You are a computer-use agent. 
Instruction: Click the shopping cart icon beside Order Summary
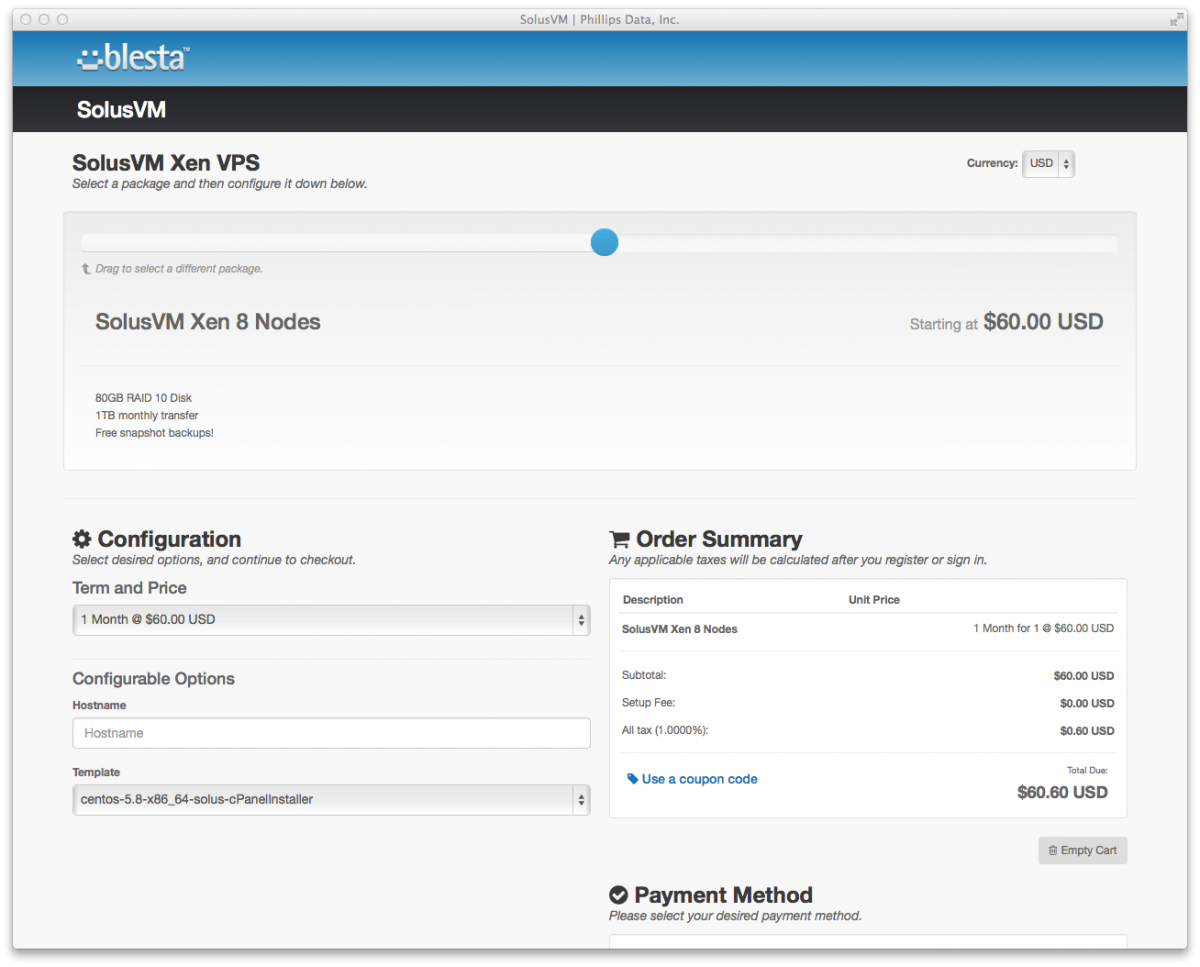619,539
